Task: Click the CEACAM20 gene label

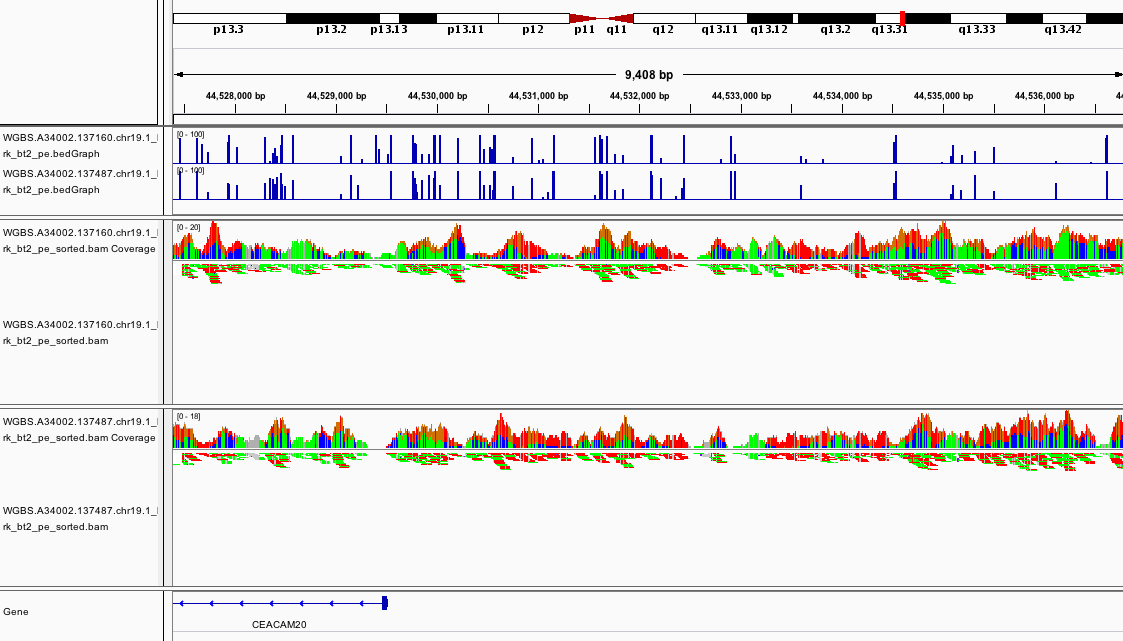Action: (279, 625)
